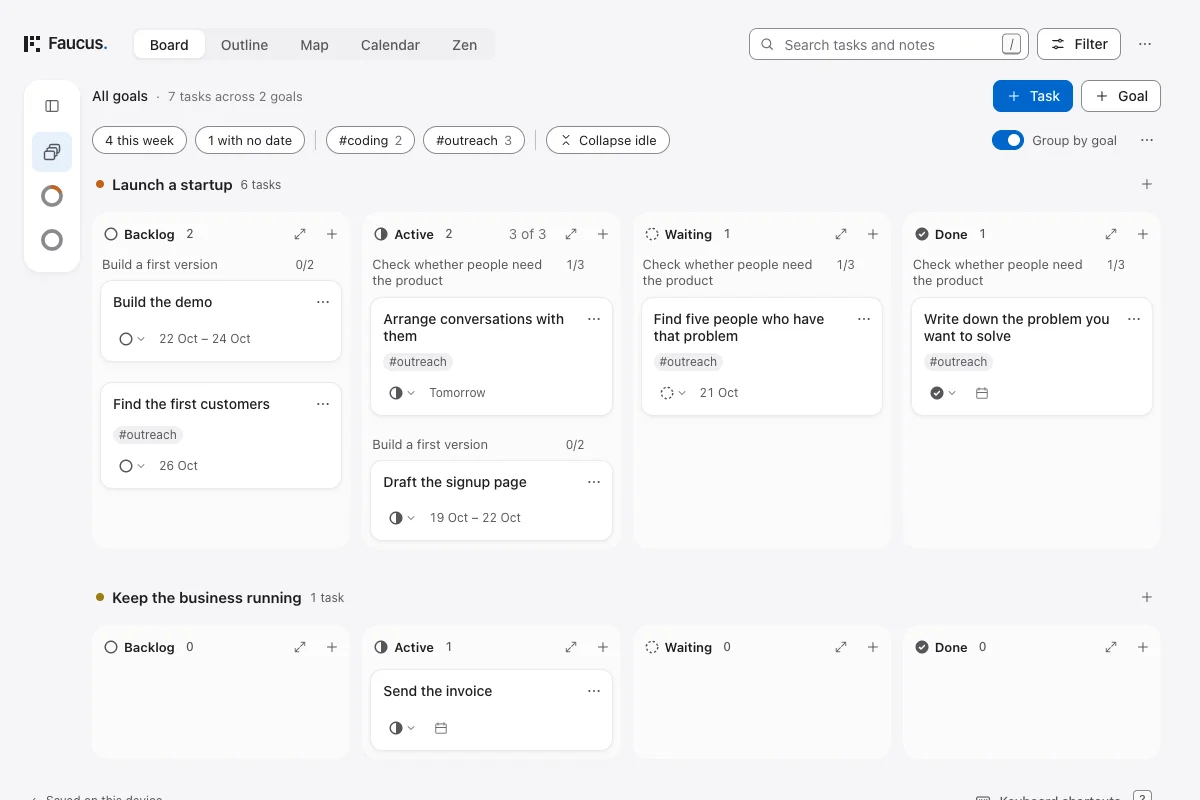Switch to the Calendar view tab
Viewport: 1200px width, 800px height.
390,44
